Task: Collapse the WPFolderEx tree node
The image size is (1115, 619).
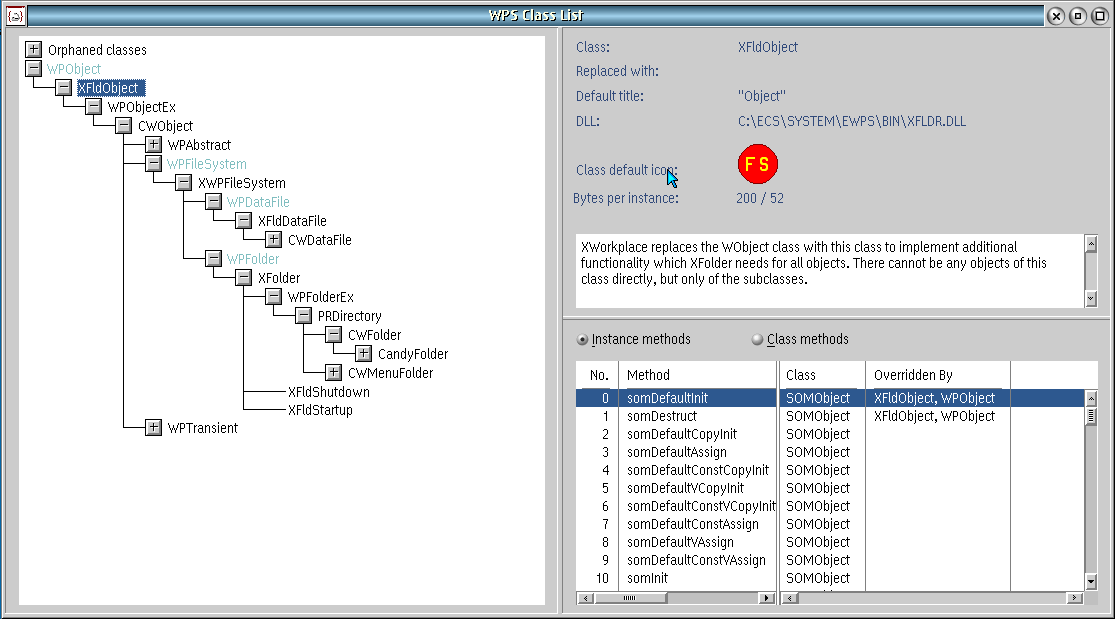Action: coord(273,297)
